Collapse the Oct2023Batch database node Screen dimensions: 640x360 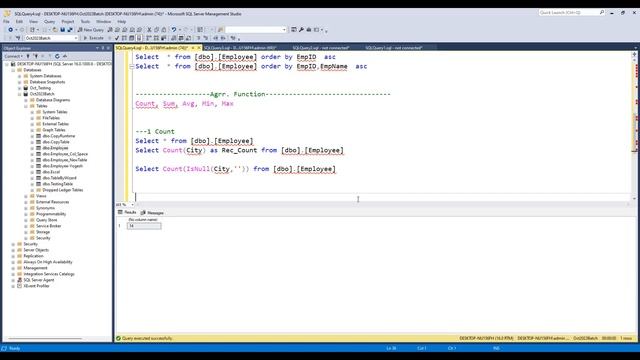point(19,94)
